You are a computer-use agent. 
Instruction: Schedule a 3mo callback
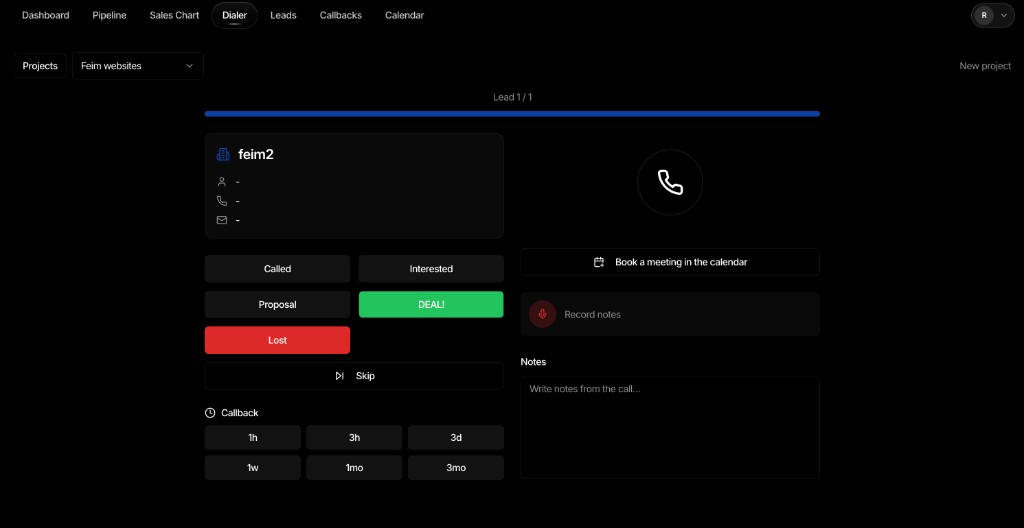[x=456, y=468]
